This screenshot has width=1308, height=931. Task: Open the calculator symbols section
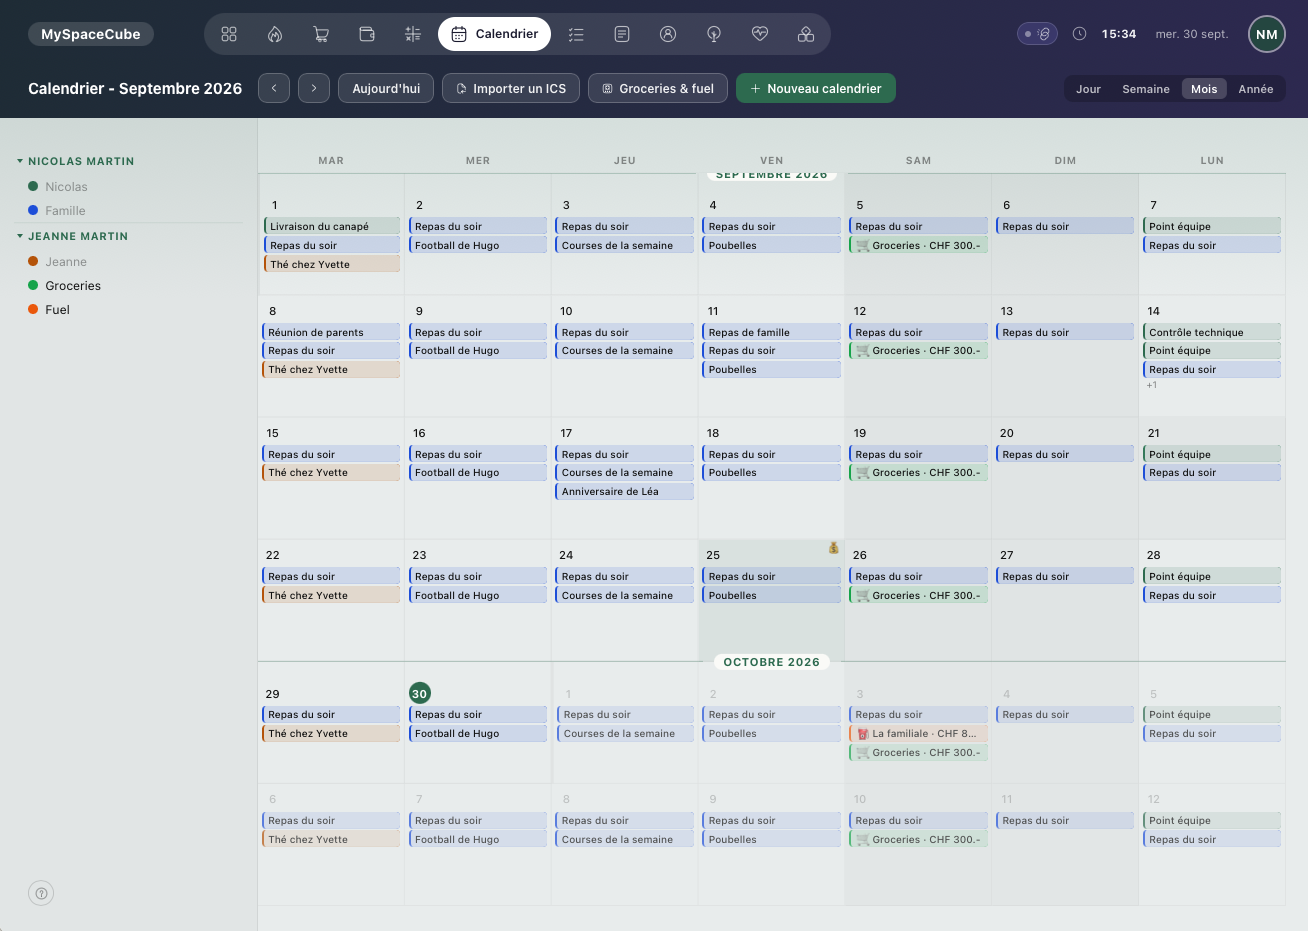[413, 34]
